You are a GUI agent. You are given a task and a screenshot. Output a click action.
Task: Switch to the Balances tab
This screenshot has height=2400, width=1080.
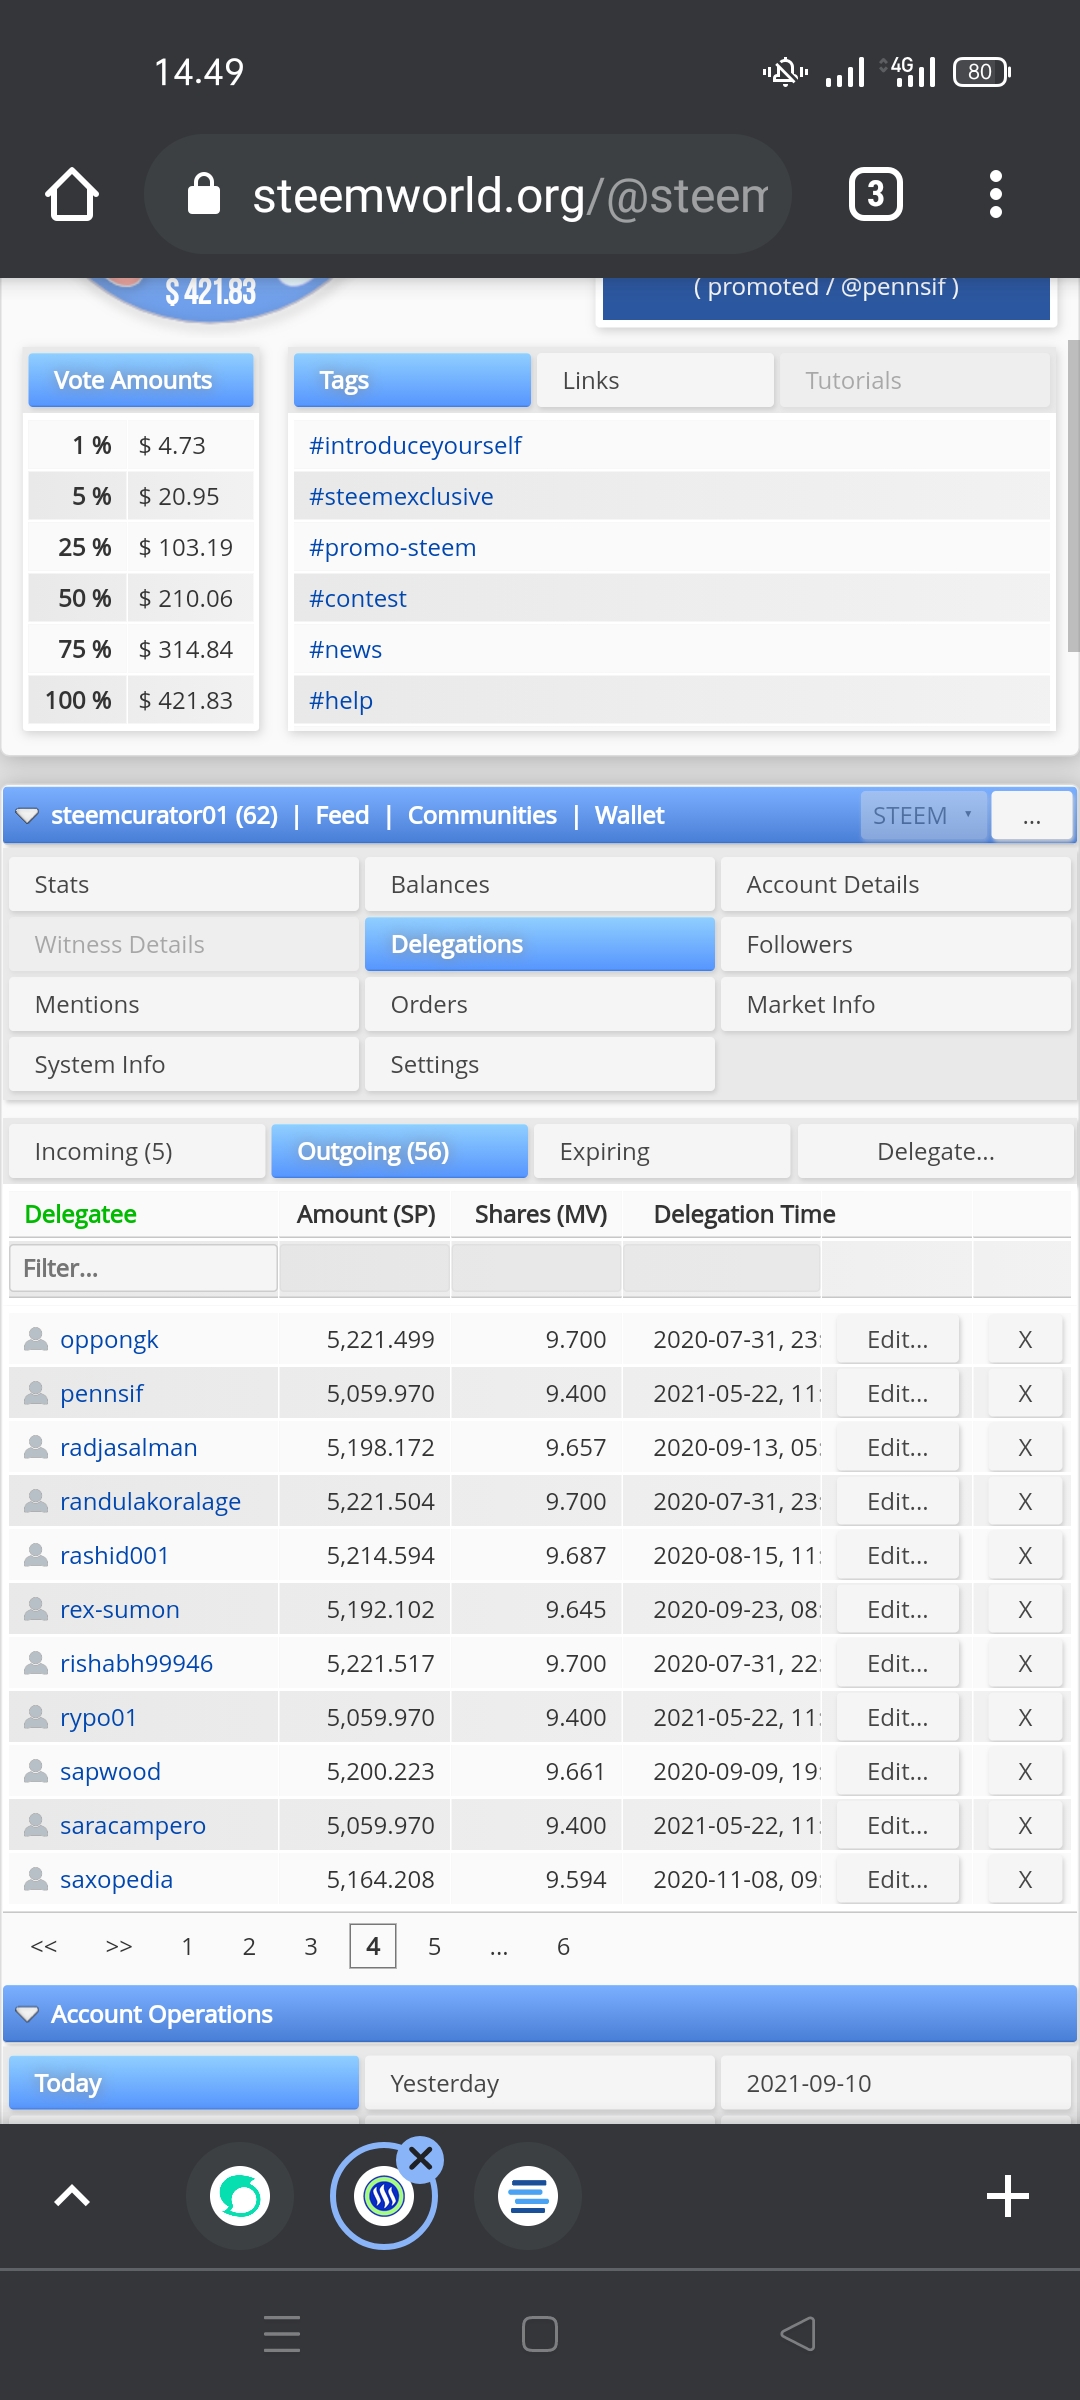[x=540, y=884]
